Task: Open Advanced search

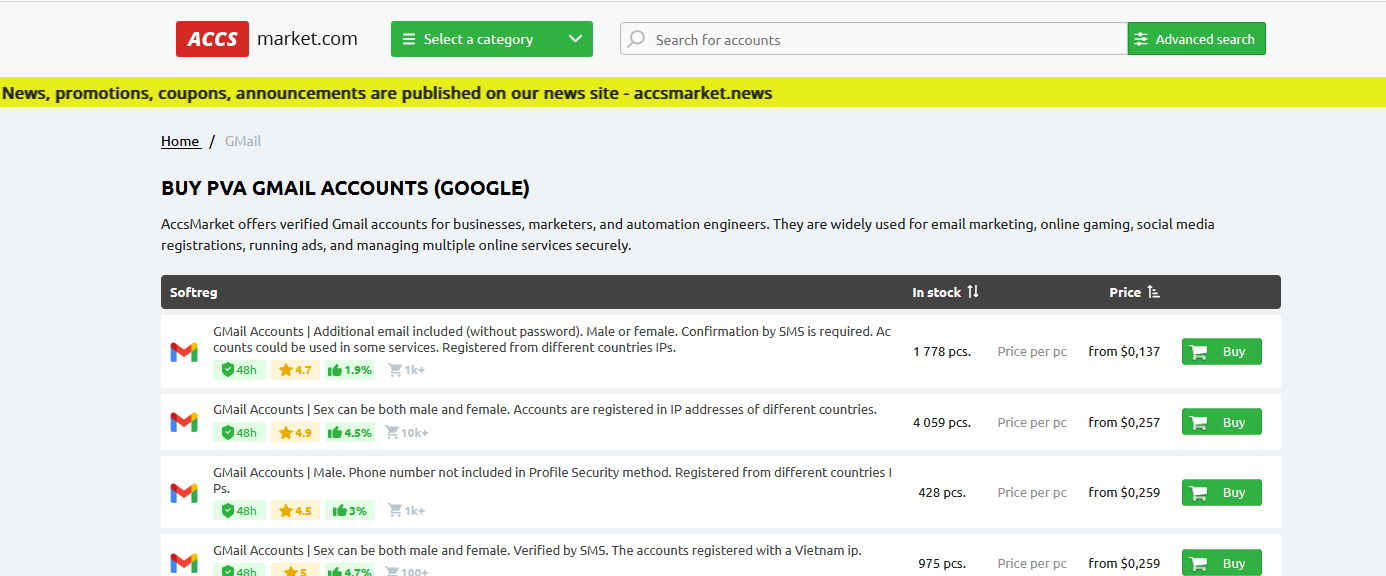Action: pyautogui.click(x=1196, y=39)
